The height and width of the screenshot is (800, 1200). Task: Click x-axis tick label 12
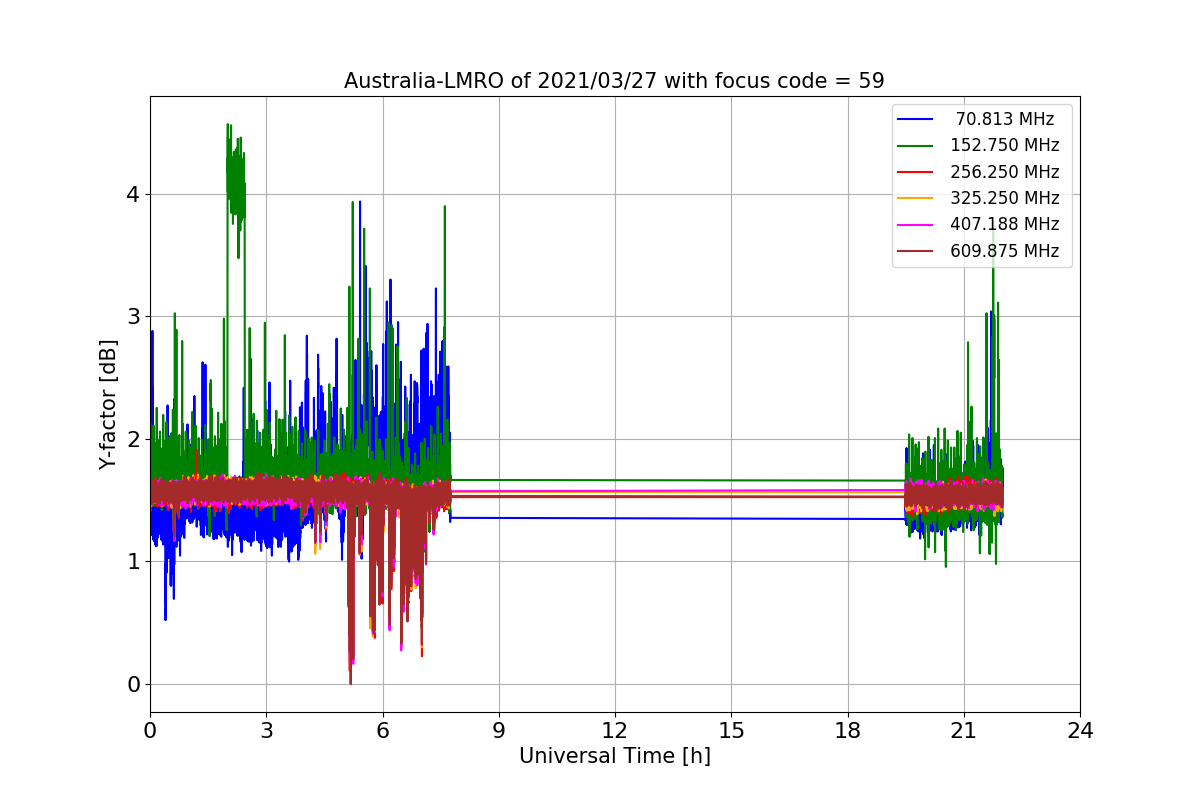pyautogui.click(x=614, y=730)
